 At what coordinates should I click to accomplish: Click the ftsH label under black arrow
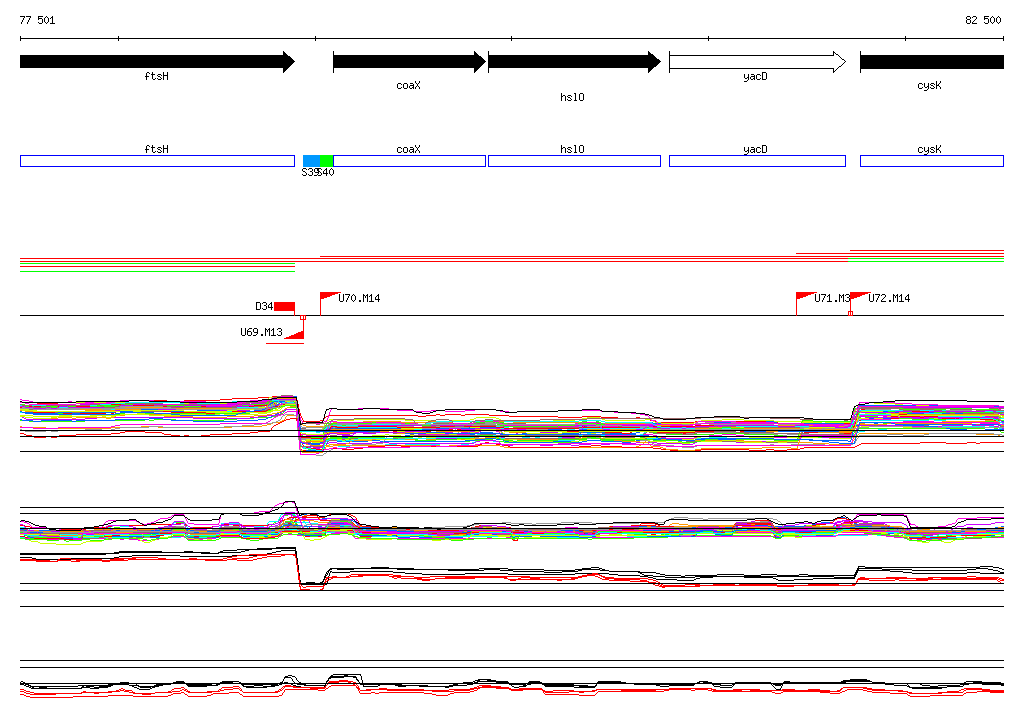[157, 76]
